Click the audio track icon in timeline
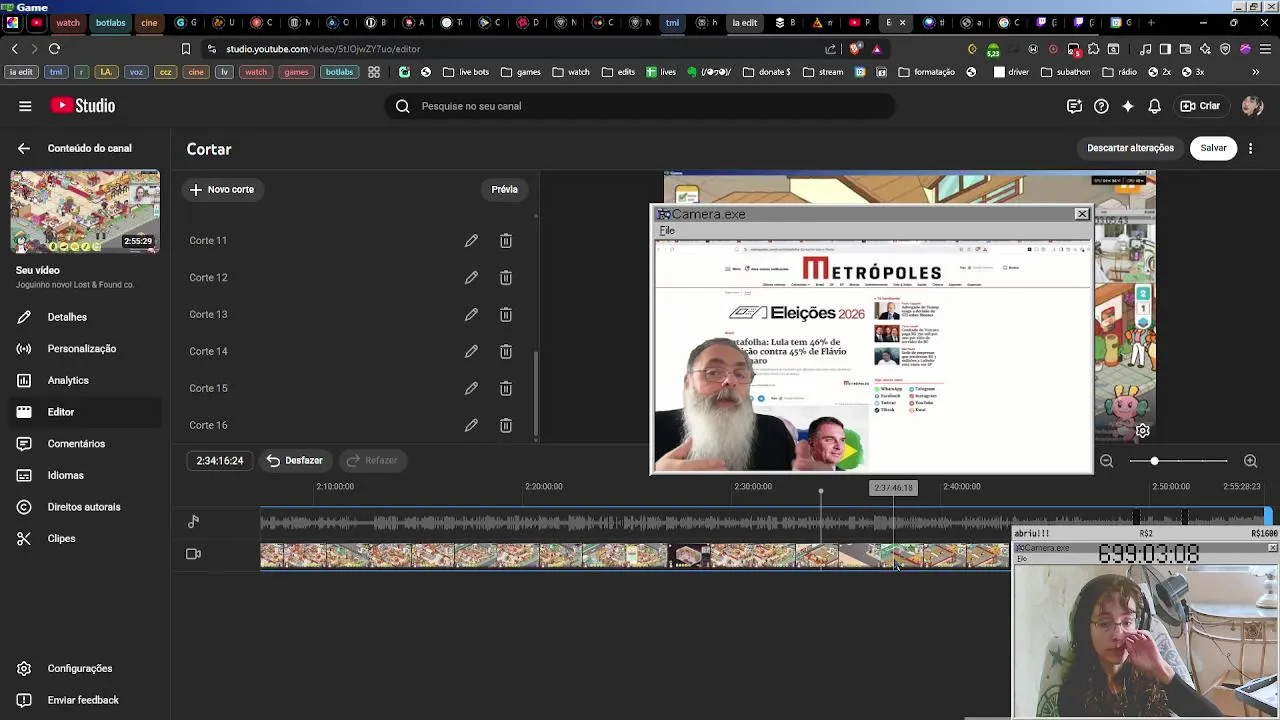1280x720 pixels. click(x=194, y=521)
